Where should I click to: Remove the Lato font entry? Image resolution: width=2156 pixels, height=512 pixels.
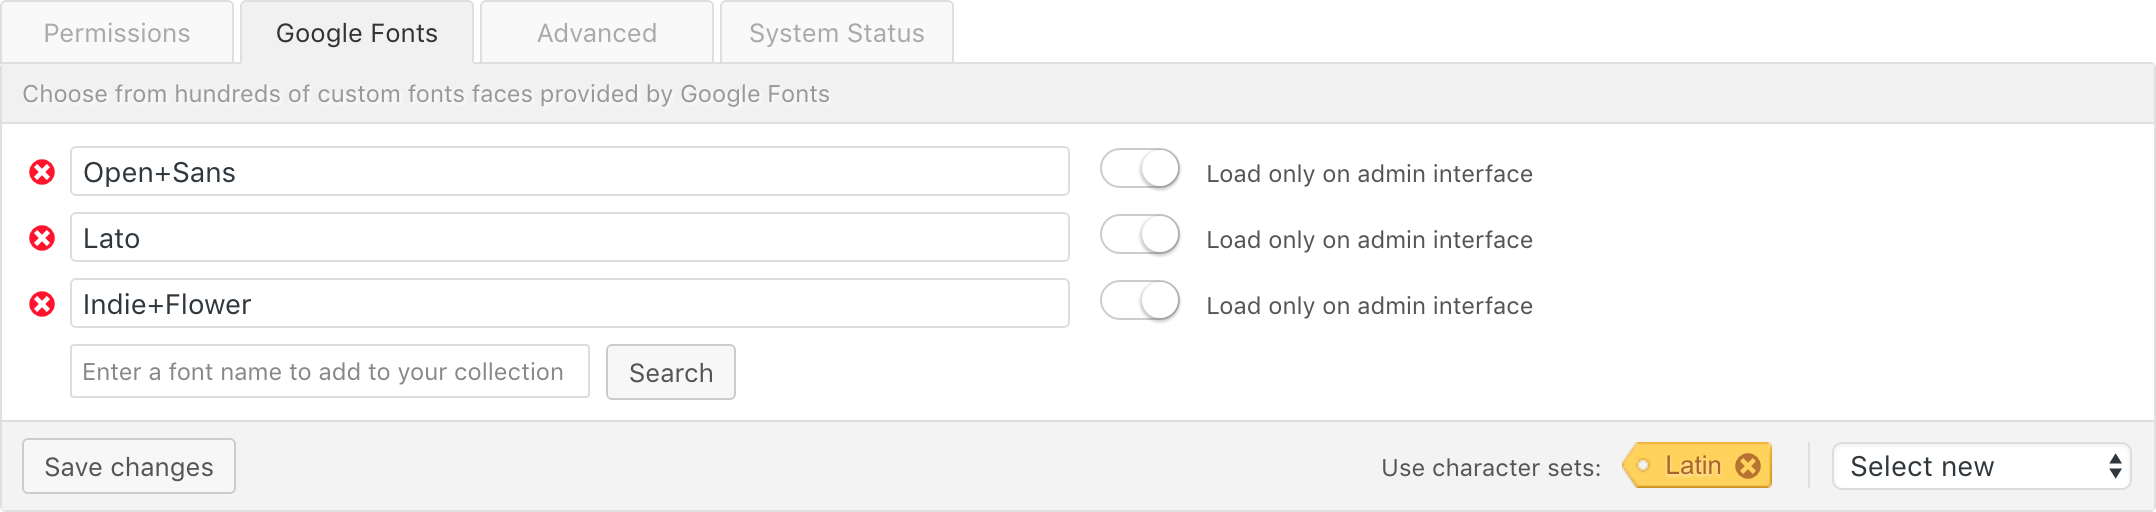pos(42,239)
